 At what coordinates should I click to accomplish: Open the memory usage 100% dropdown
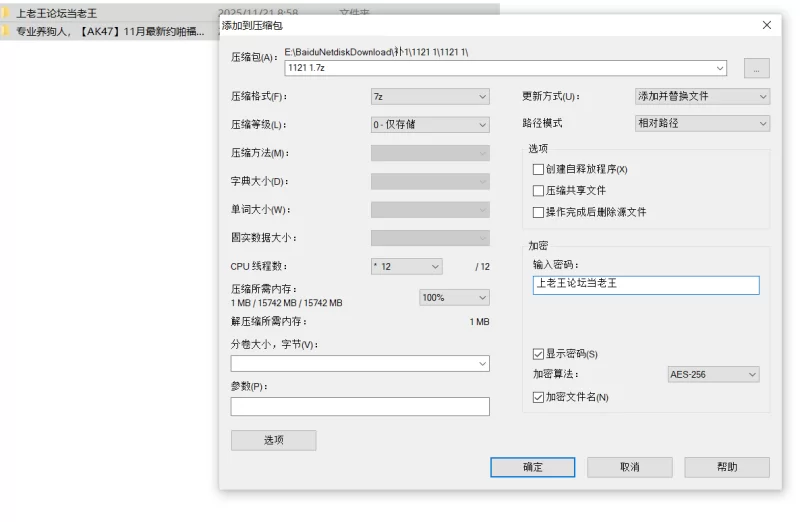454,297
